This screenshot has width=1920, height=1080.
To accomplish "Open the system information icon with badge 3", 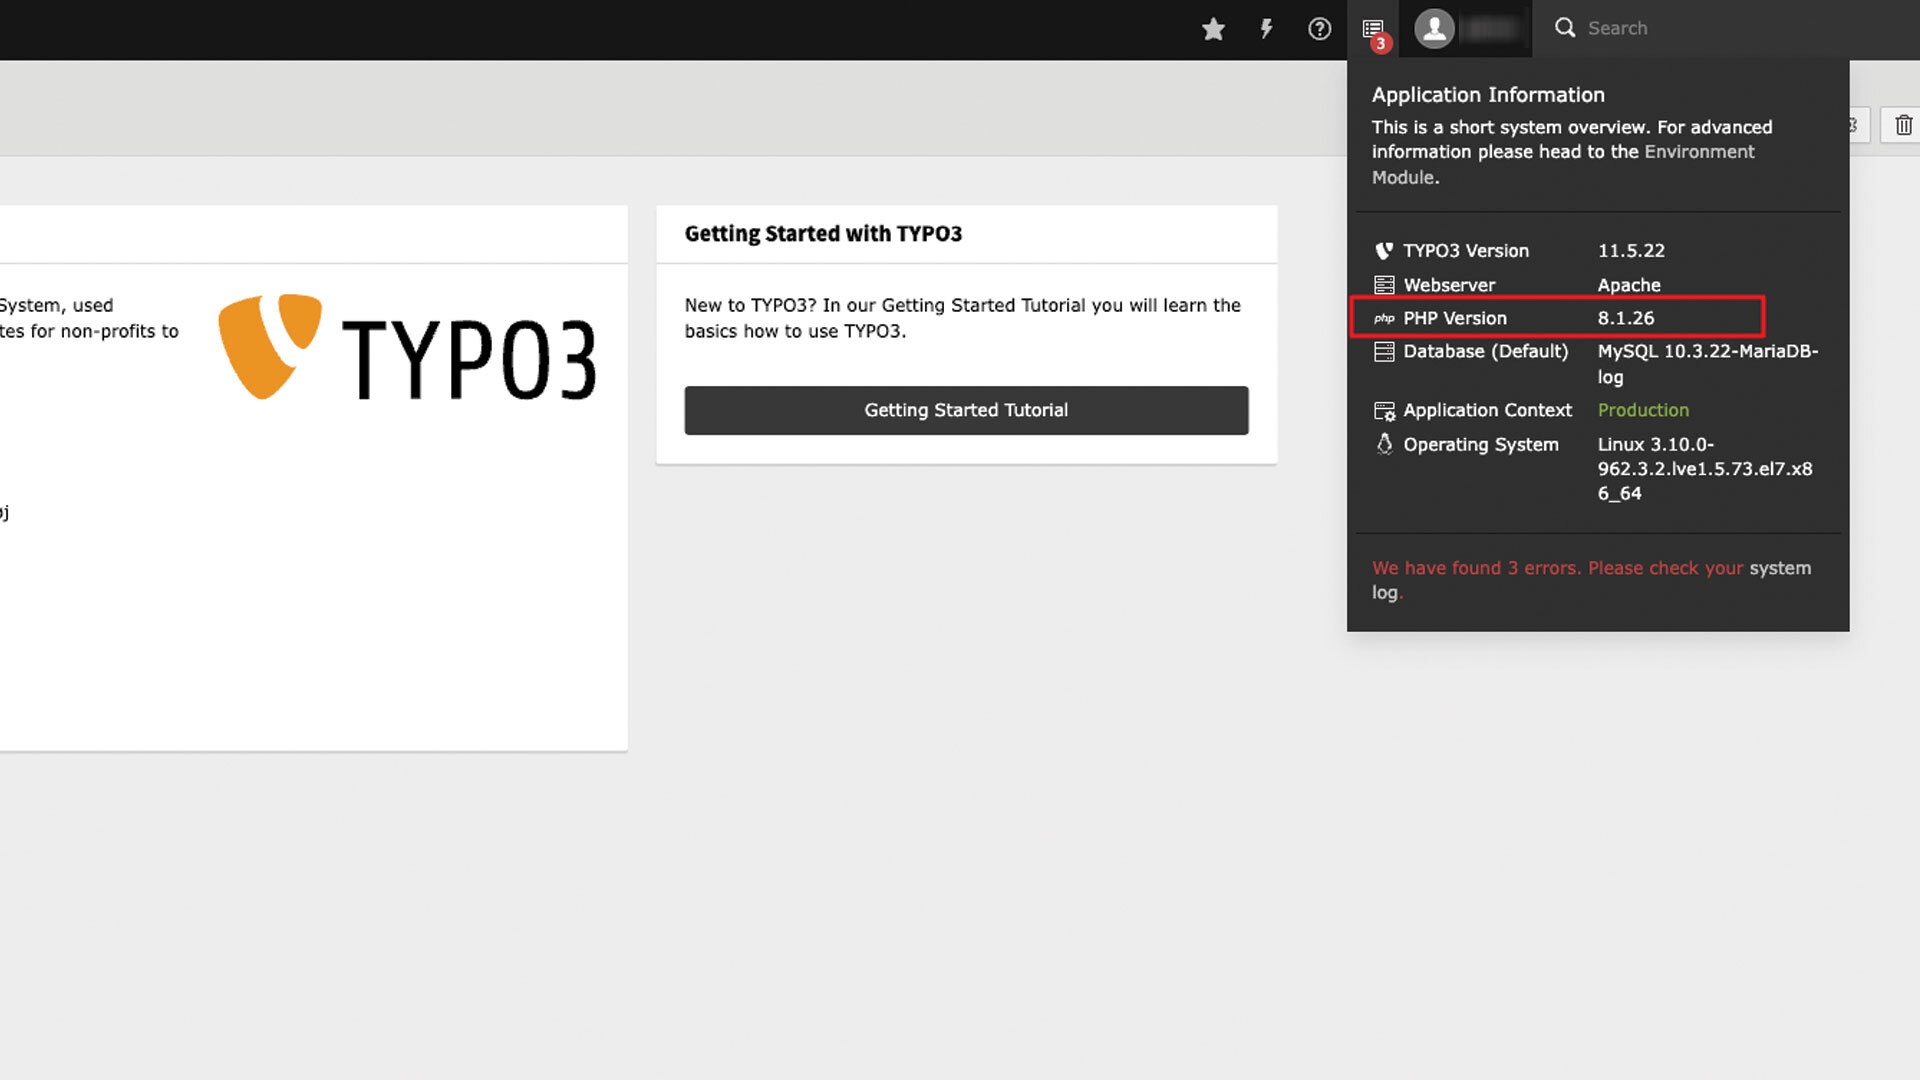I will [x=1372, y=28].
